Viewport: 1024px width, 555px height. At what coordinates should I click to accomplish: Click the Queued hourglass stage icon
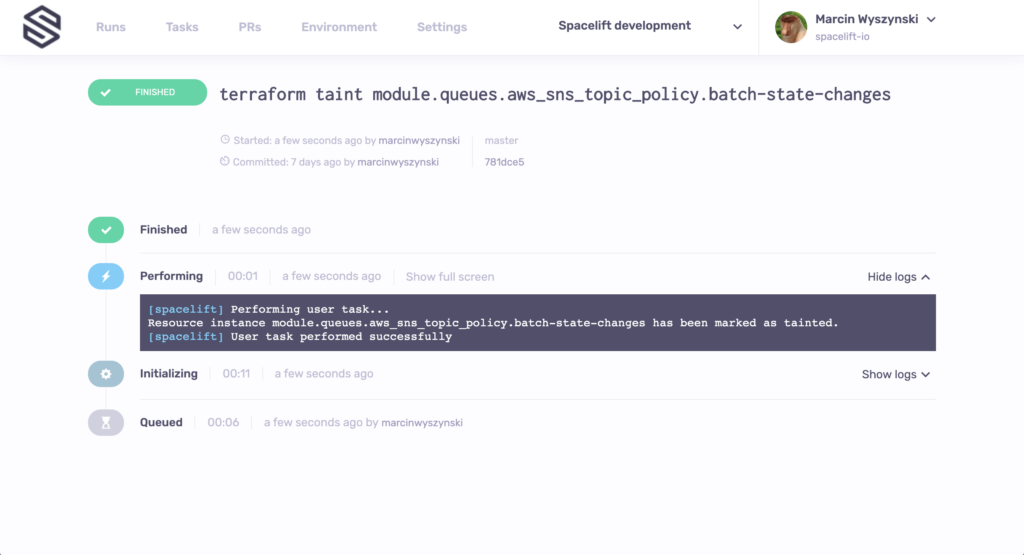coord(106,422)
